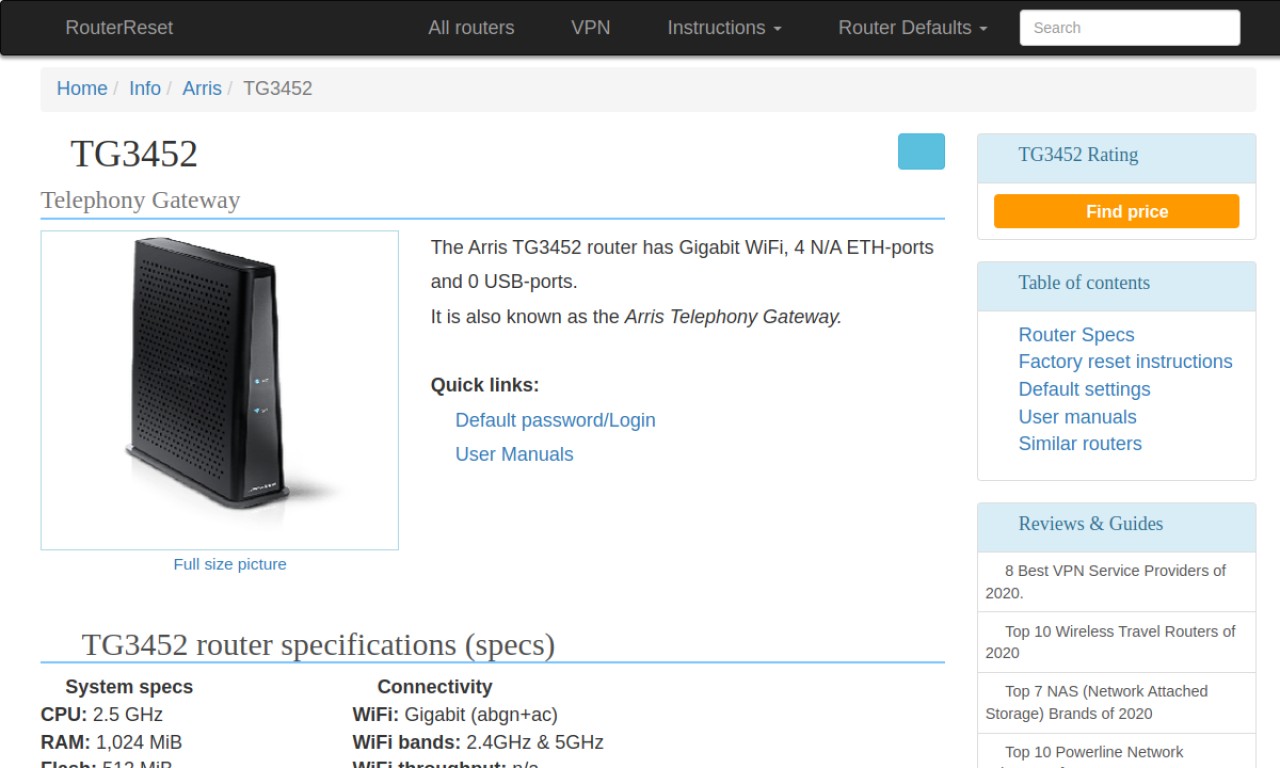Viewport: 1280px width, 768px height.
Task: Expand the Instructions dropdown menu
Action: (x=724, y=28)
